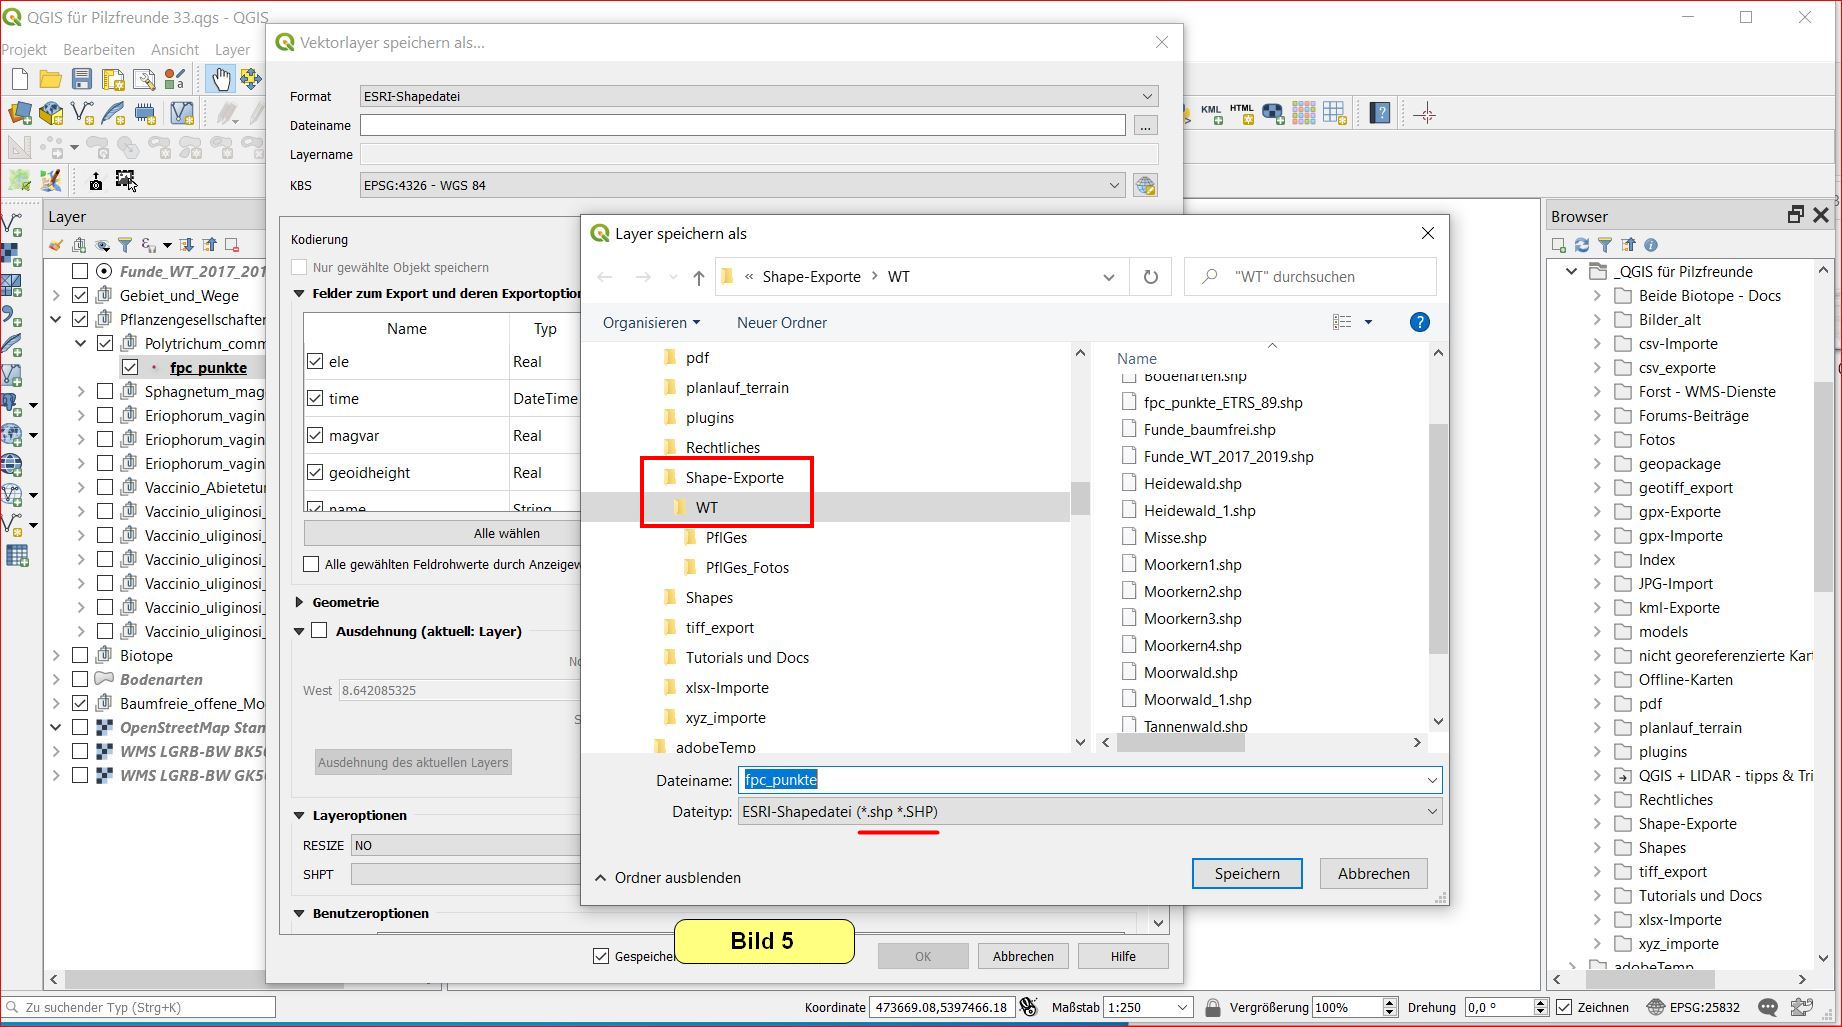Screen dimensions: 1842x1027
Task: Select the Pan Map hand tool
Action: [220, 79]
